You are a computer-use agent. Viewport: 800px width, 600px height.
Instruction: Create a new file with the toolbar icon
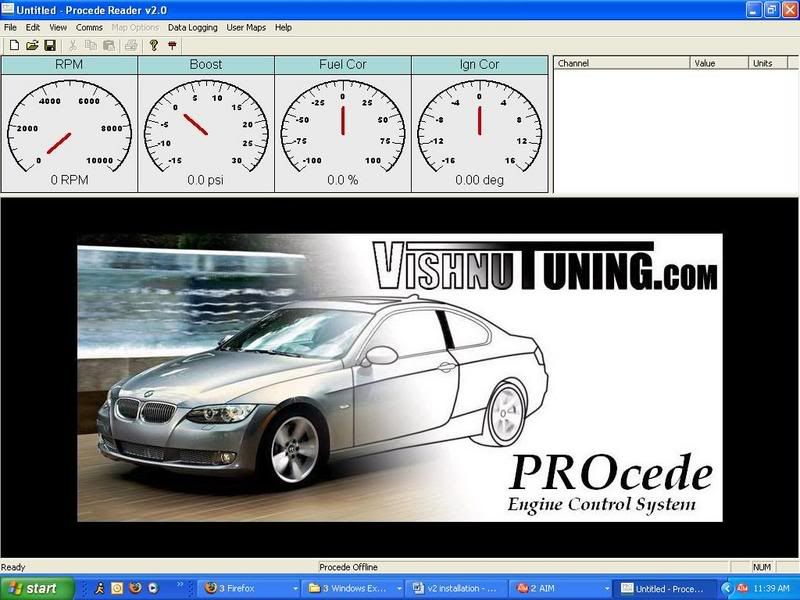[14, 45]
